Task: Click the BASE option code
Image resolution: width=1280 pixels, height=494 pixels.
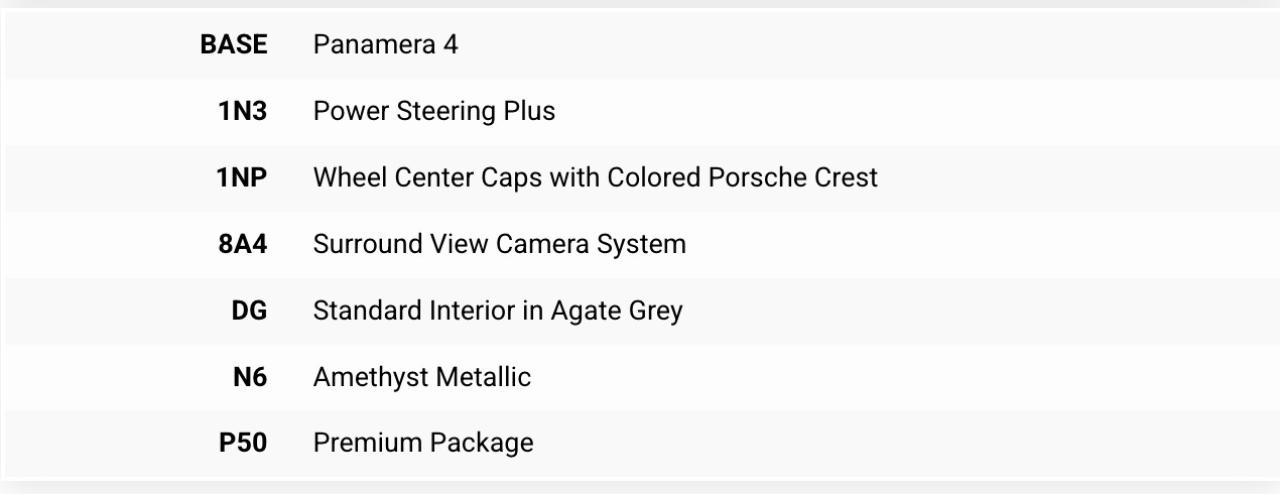Action: pyautogui.click(x=234, y=46)
